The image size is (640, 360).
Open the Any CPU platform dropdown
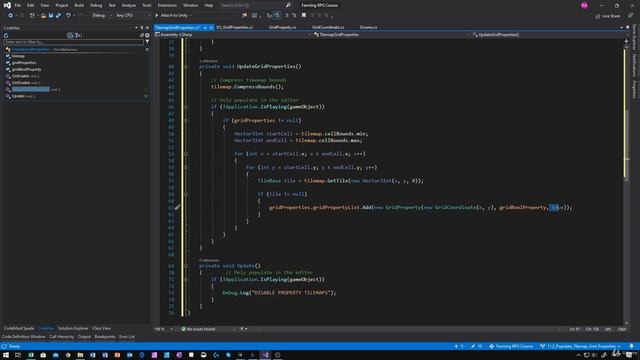tap(133, 16)
